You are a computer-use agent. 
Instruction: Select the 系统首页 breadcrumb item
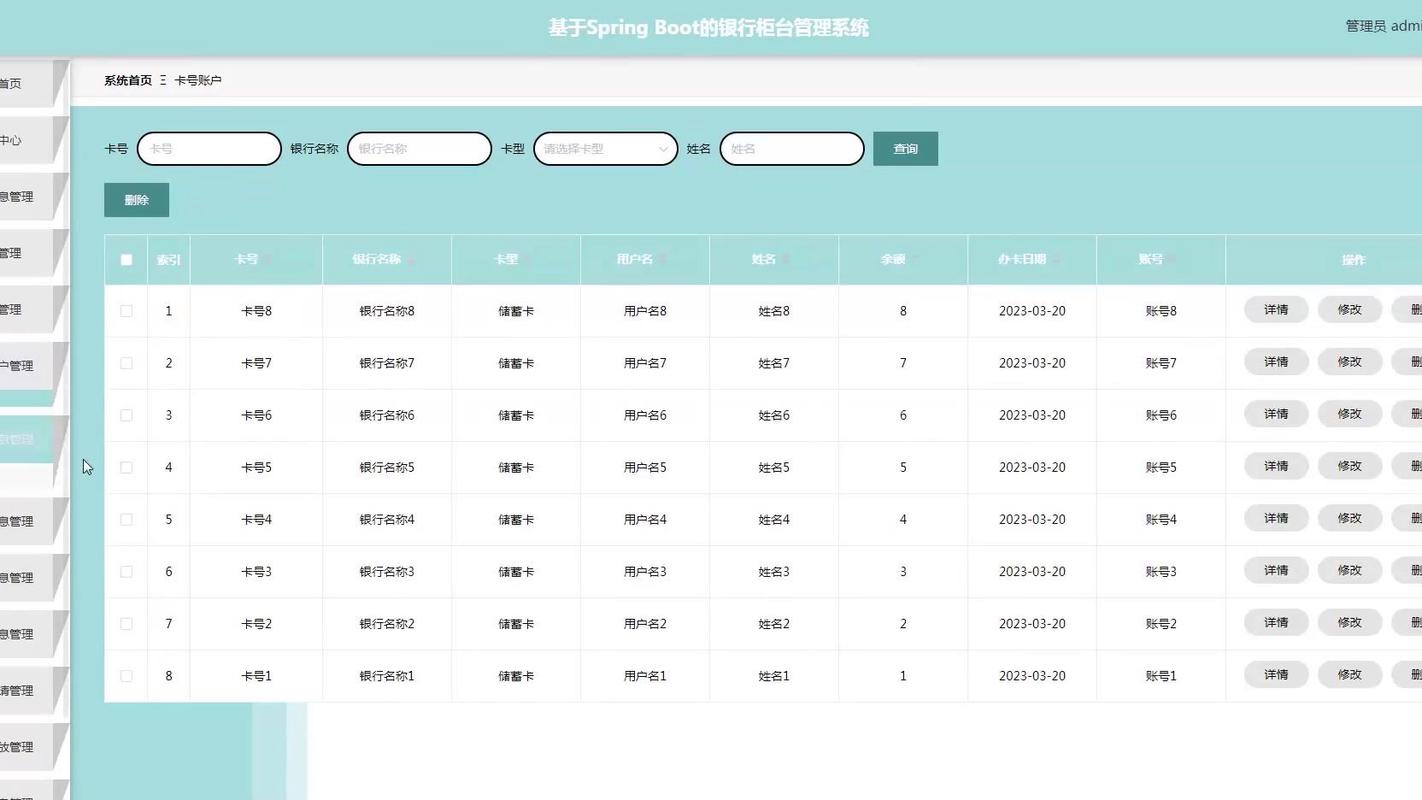tap(127, 80)
